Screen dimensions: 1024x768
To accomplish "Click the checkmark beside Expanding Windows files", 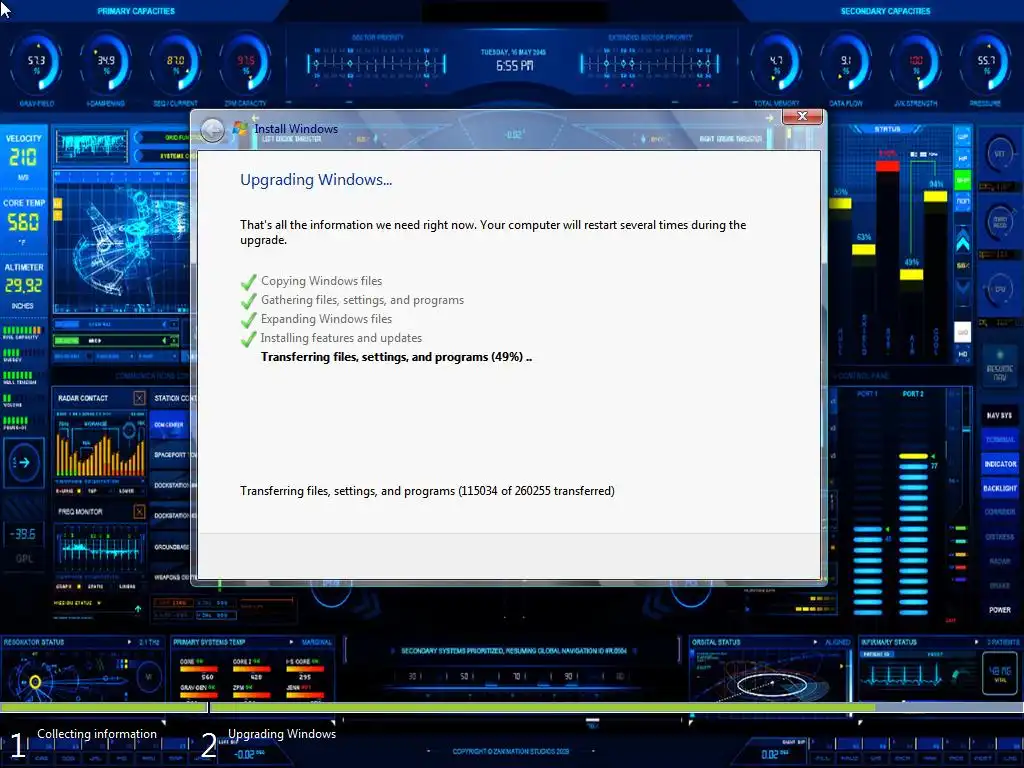I will coord(248,319).
